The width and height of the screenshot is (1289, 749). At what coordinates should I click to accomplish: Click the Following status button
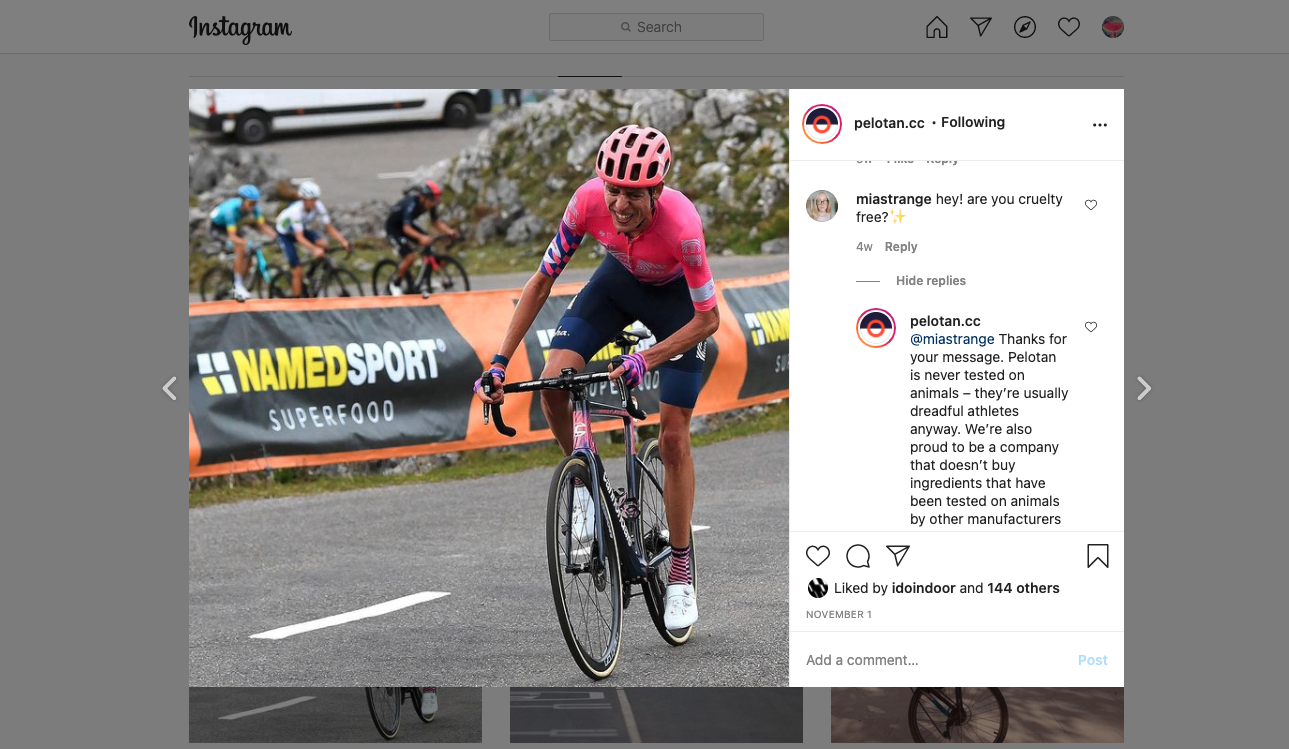pos(973,122)
